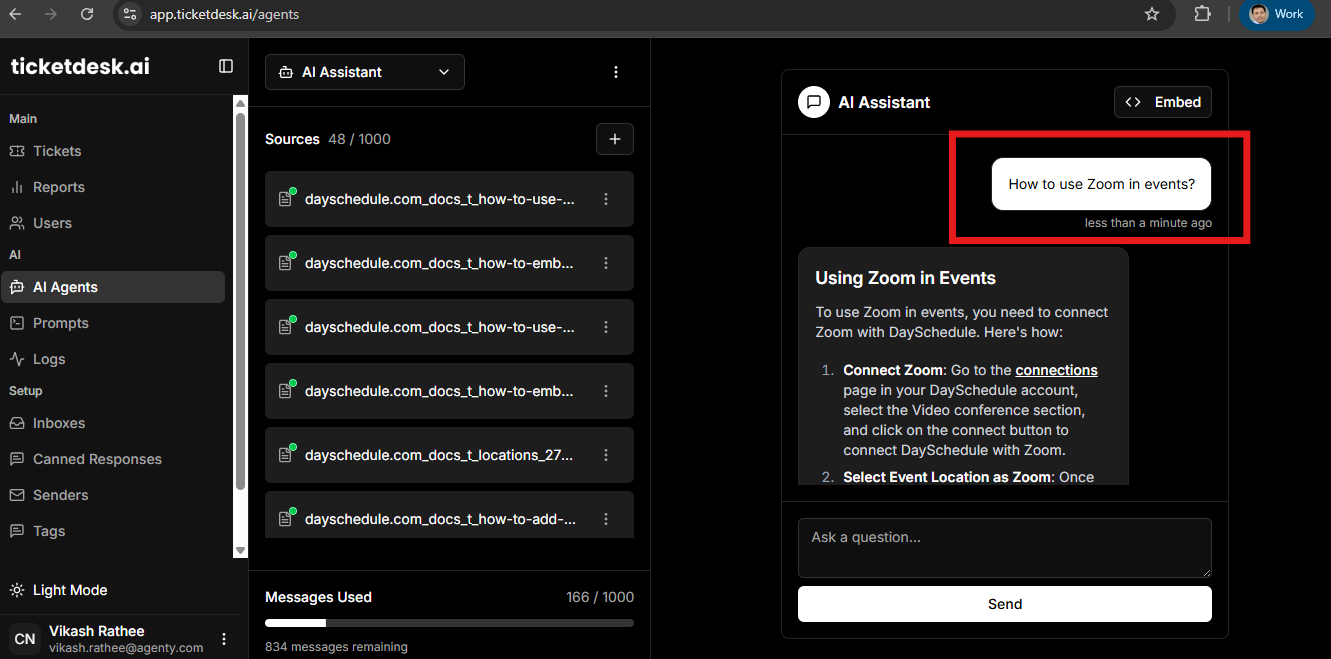Open the first how-to-use source file
1331x659 pixels.
tap(449, 199)
